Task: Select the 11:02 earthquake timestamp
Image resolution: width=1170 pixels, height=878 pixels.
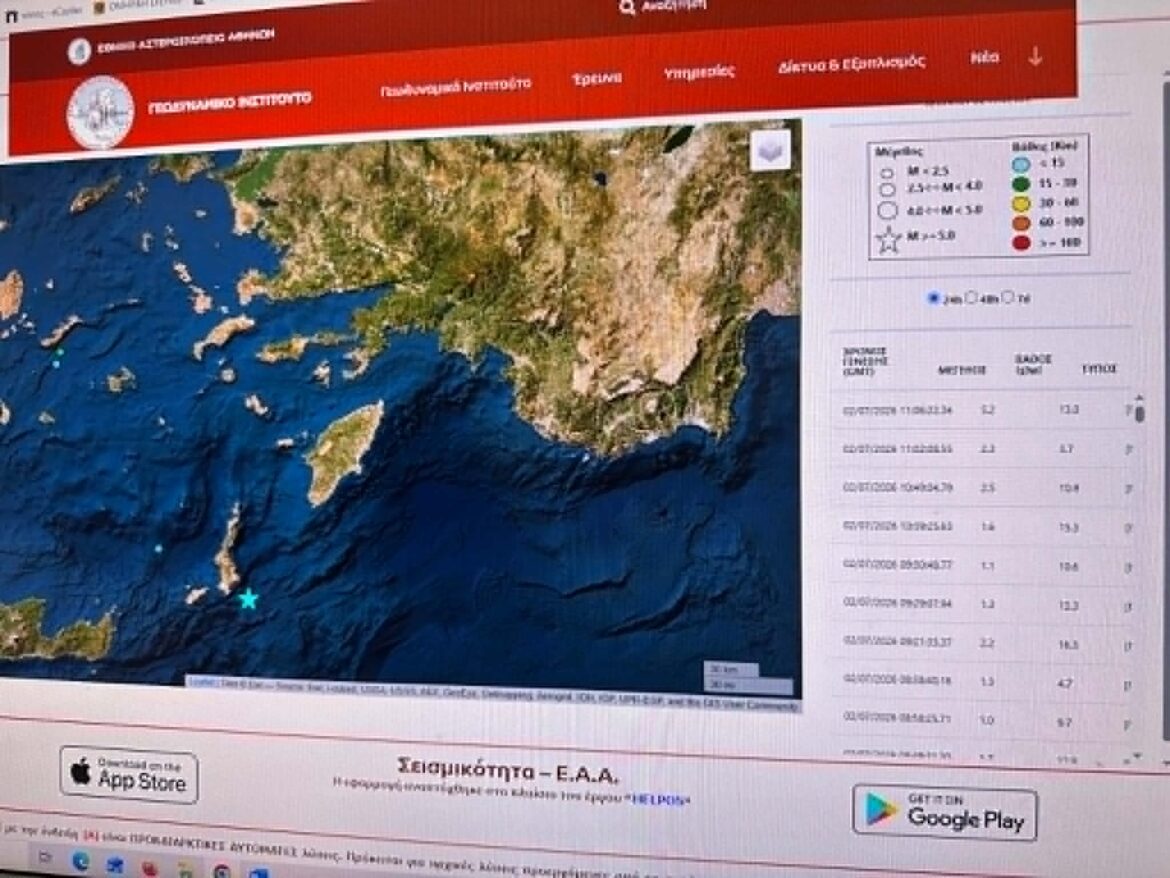Action: pyautogui.click(x=898, y=449)
